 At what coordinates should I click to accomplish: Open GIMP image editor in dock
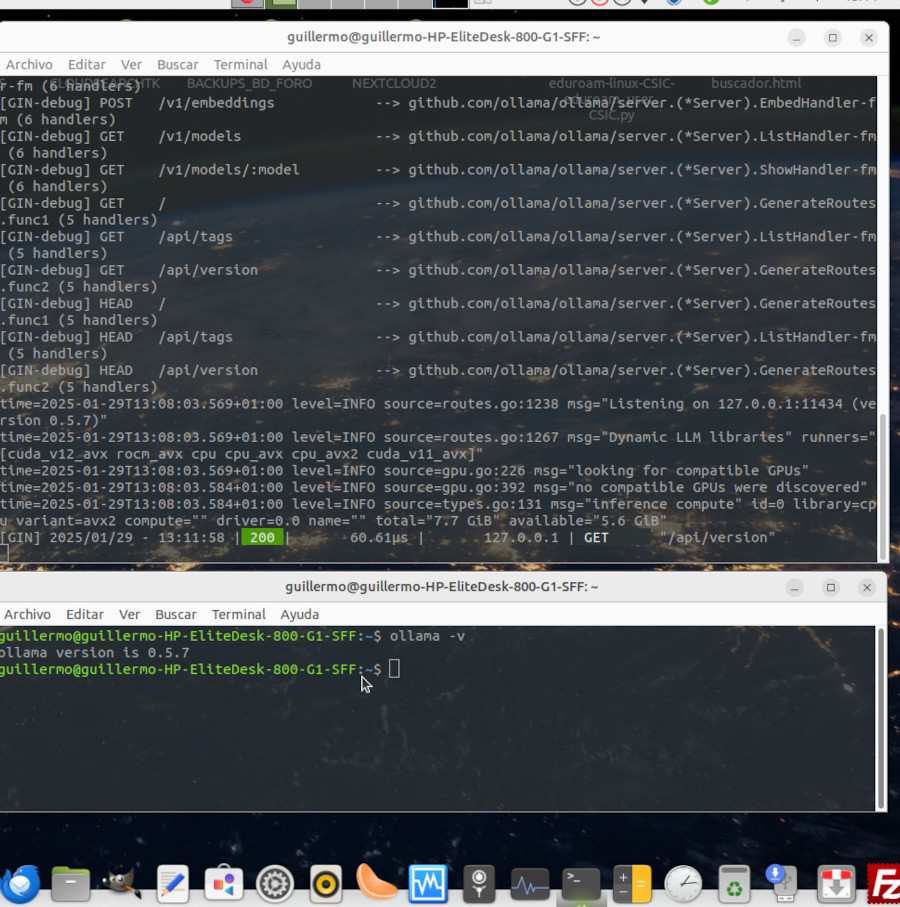(x=122, y=884)
